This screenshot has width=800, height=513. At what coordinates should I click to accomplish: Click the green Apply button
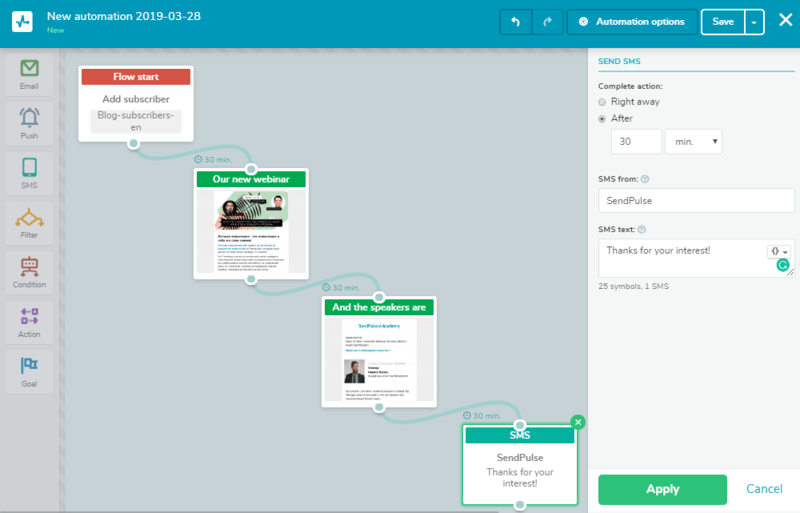point(662,489)
